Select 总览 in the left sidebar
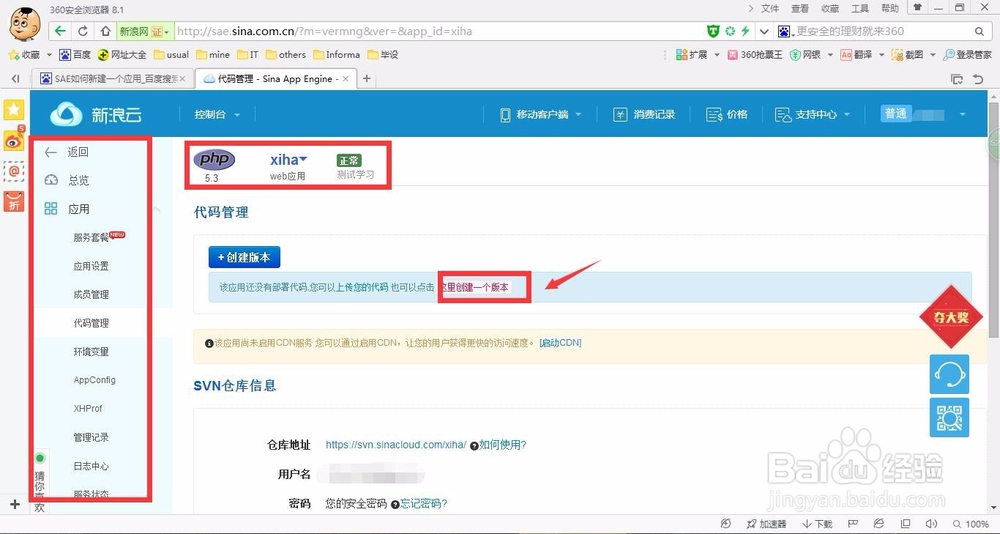 click(x=66, y=181)
